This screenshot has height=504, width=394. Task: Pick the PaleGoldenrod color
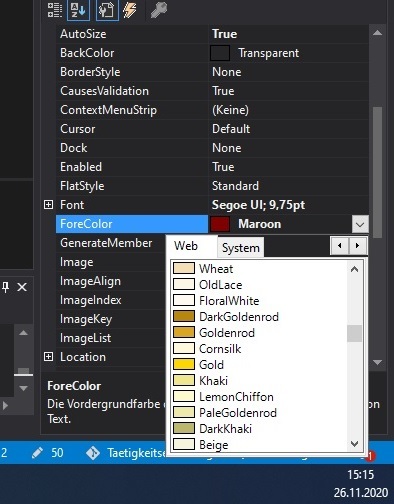(259, 413)
